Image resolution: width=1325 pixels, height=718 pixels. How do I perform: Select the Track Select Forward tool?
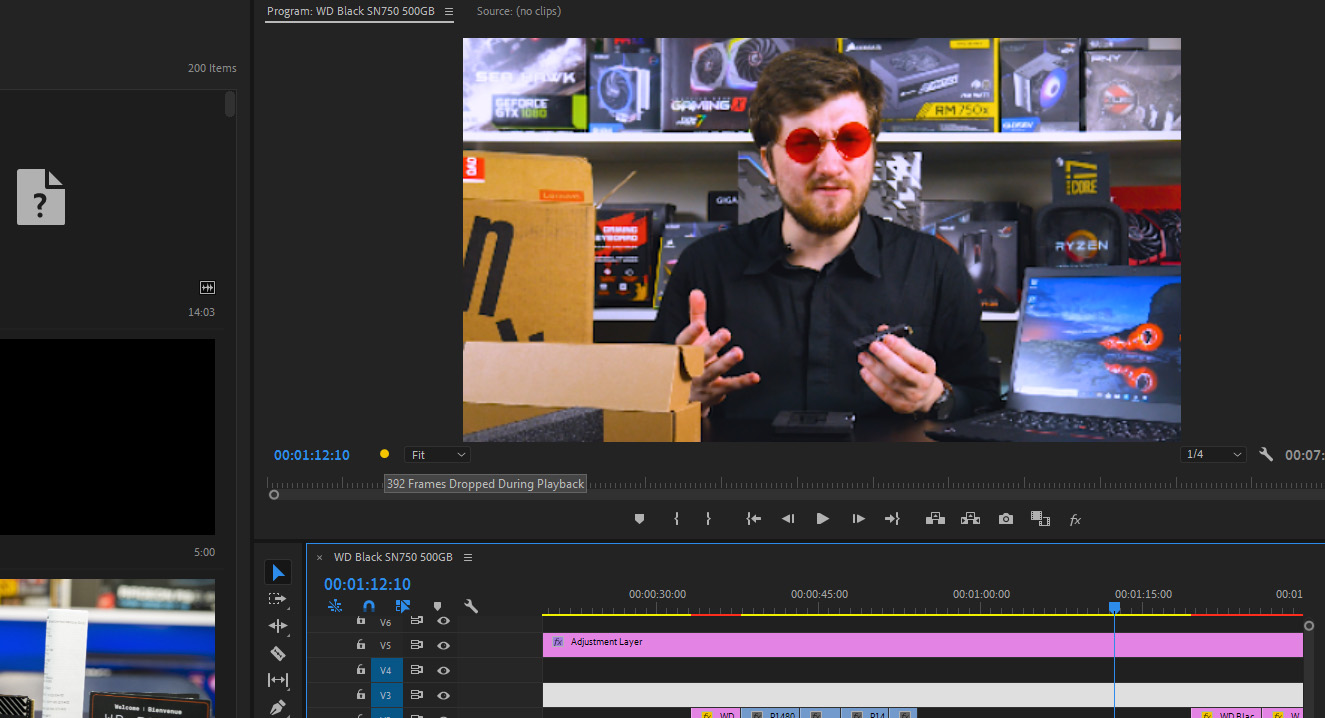pos(278,599)
